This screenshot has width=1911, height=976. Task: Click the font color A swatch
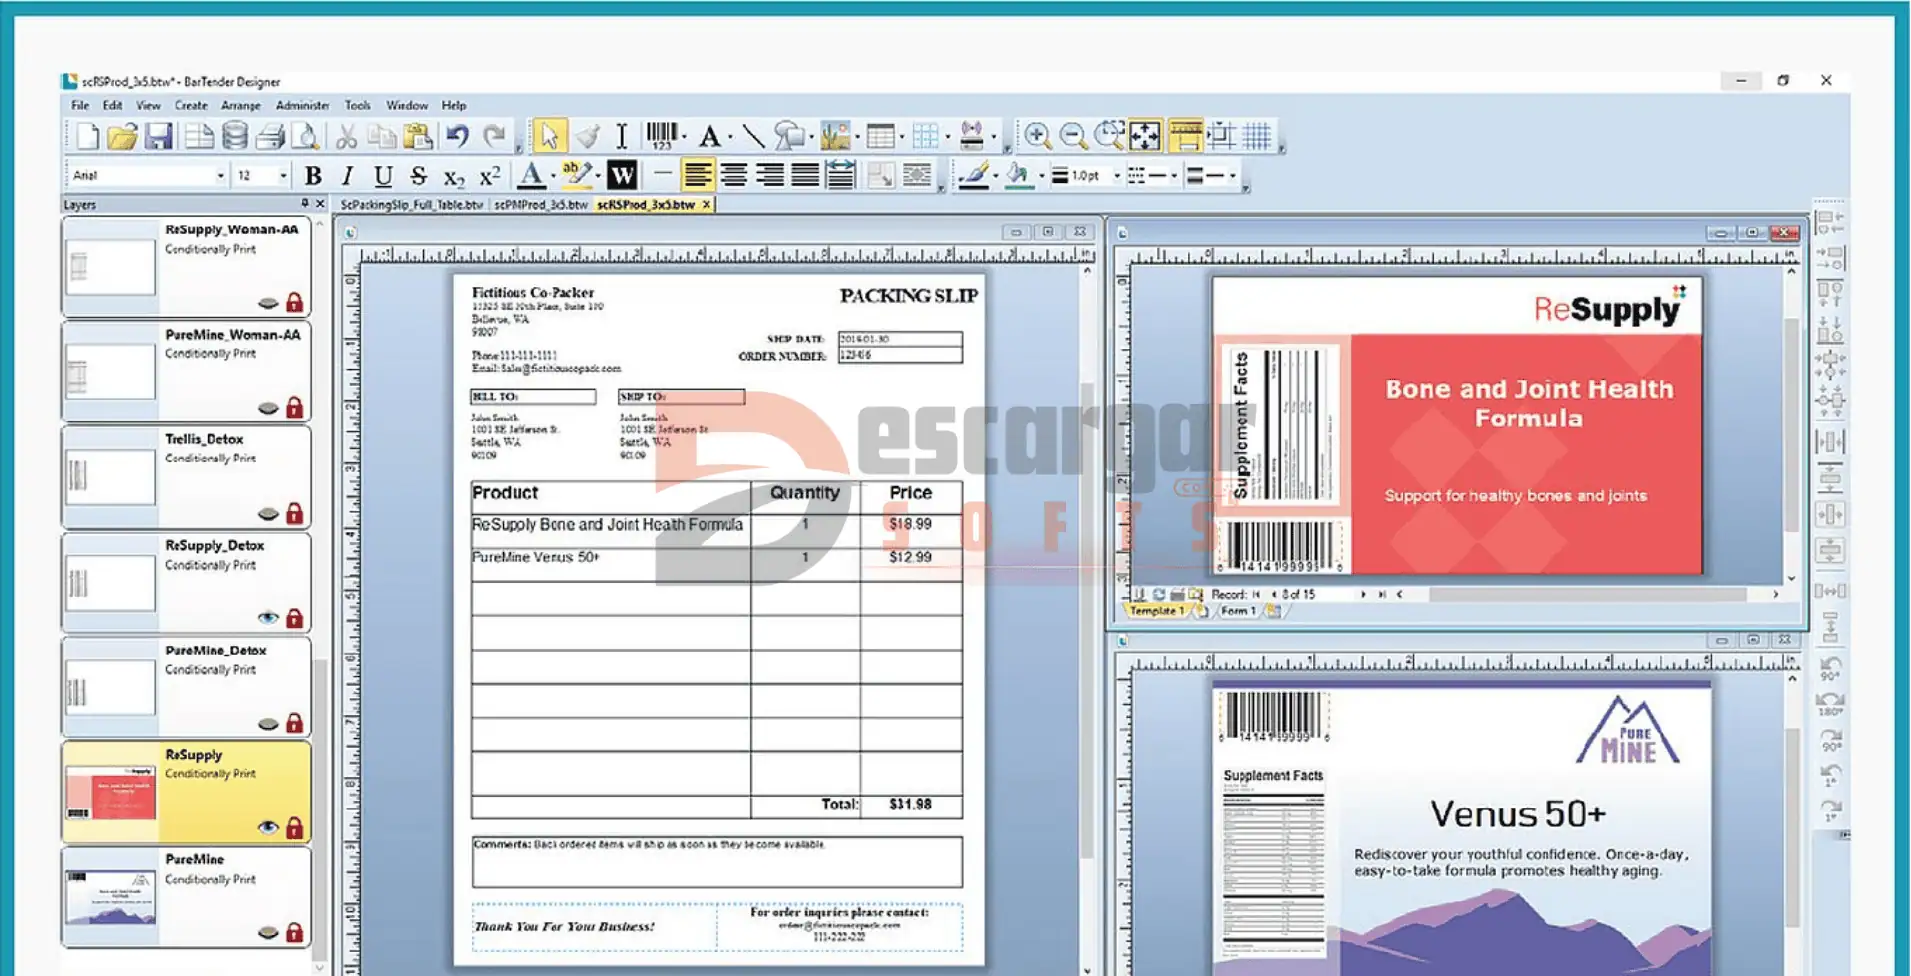pos(531,176)
